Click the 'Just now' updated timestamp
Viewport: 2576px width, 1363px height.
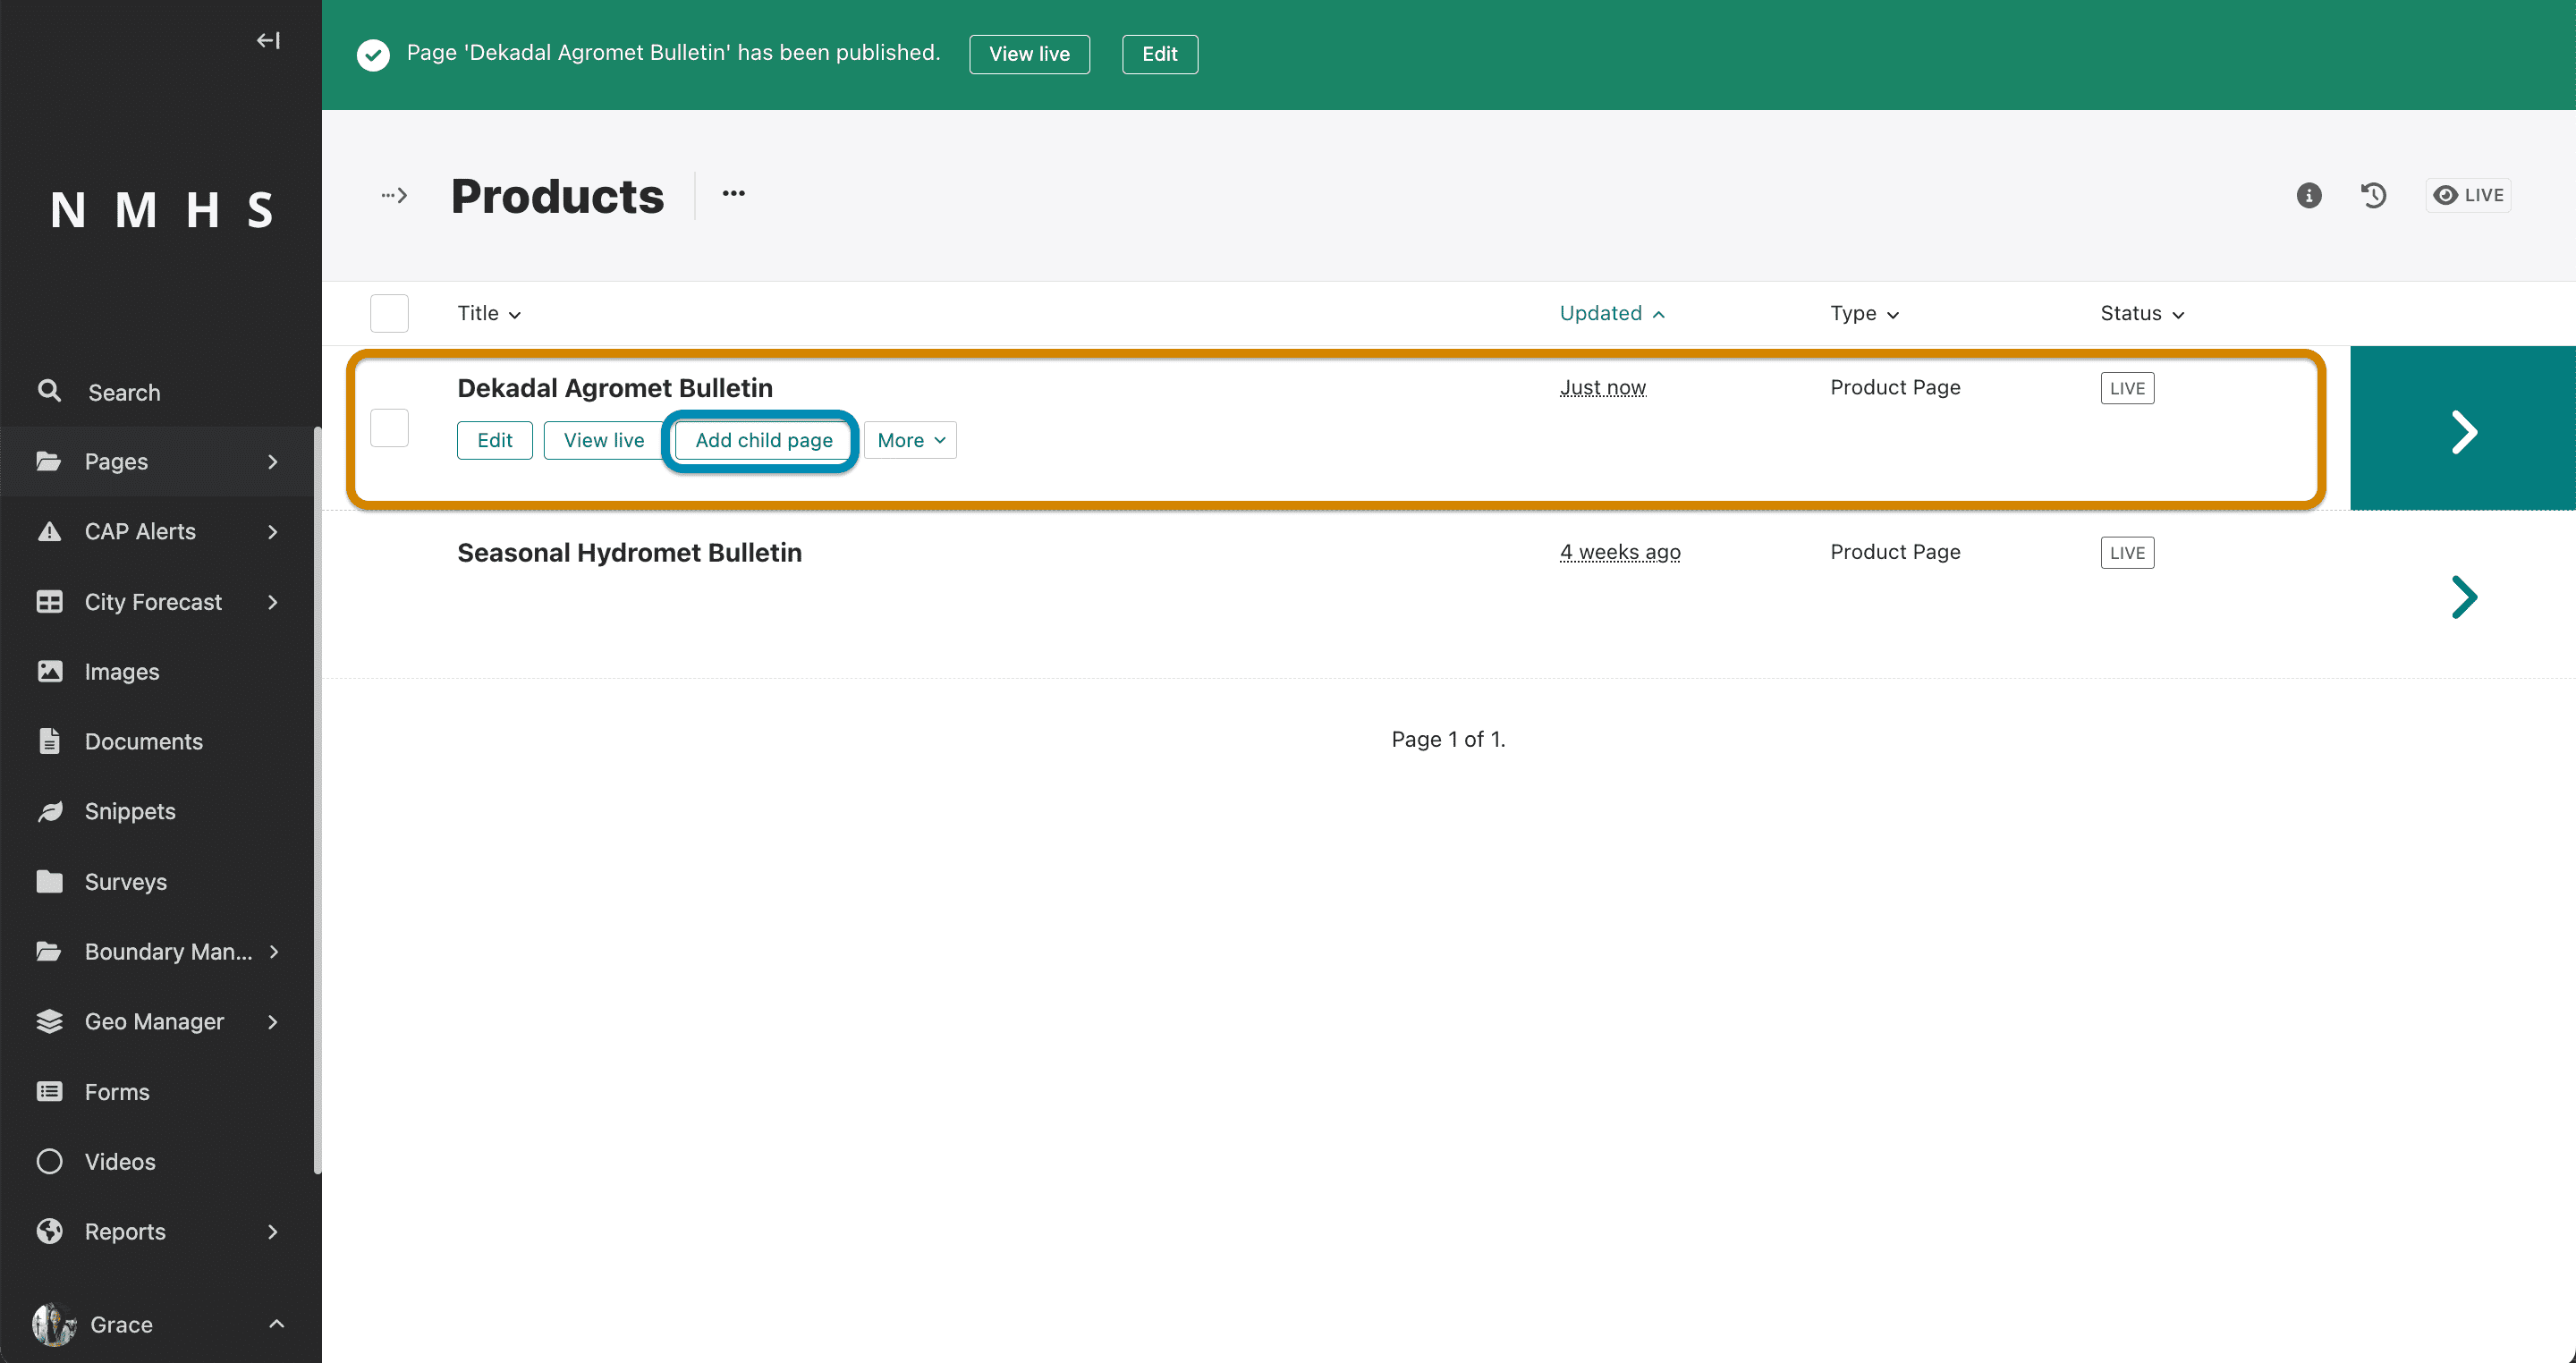1602,387
